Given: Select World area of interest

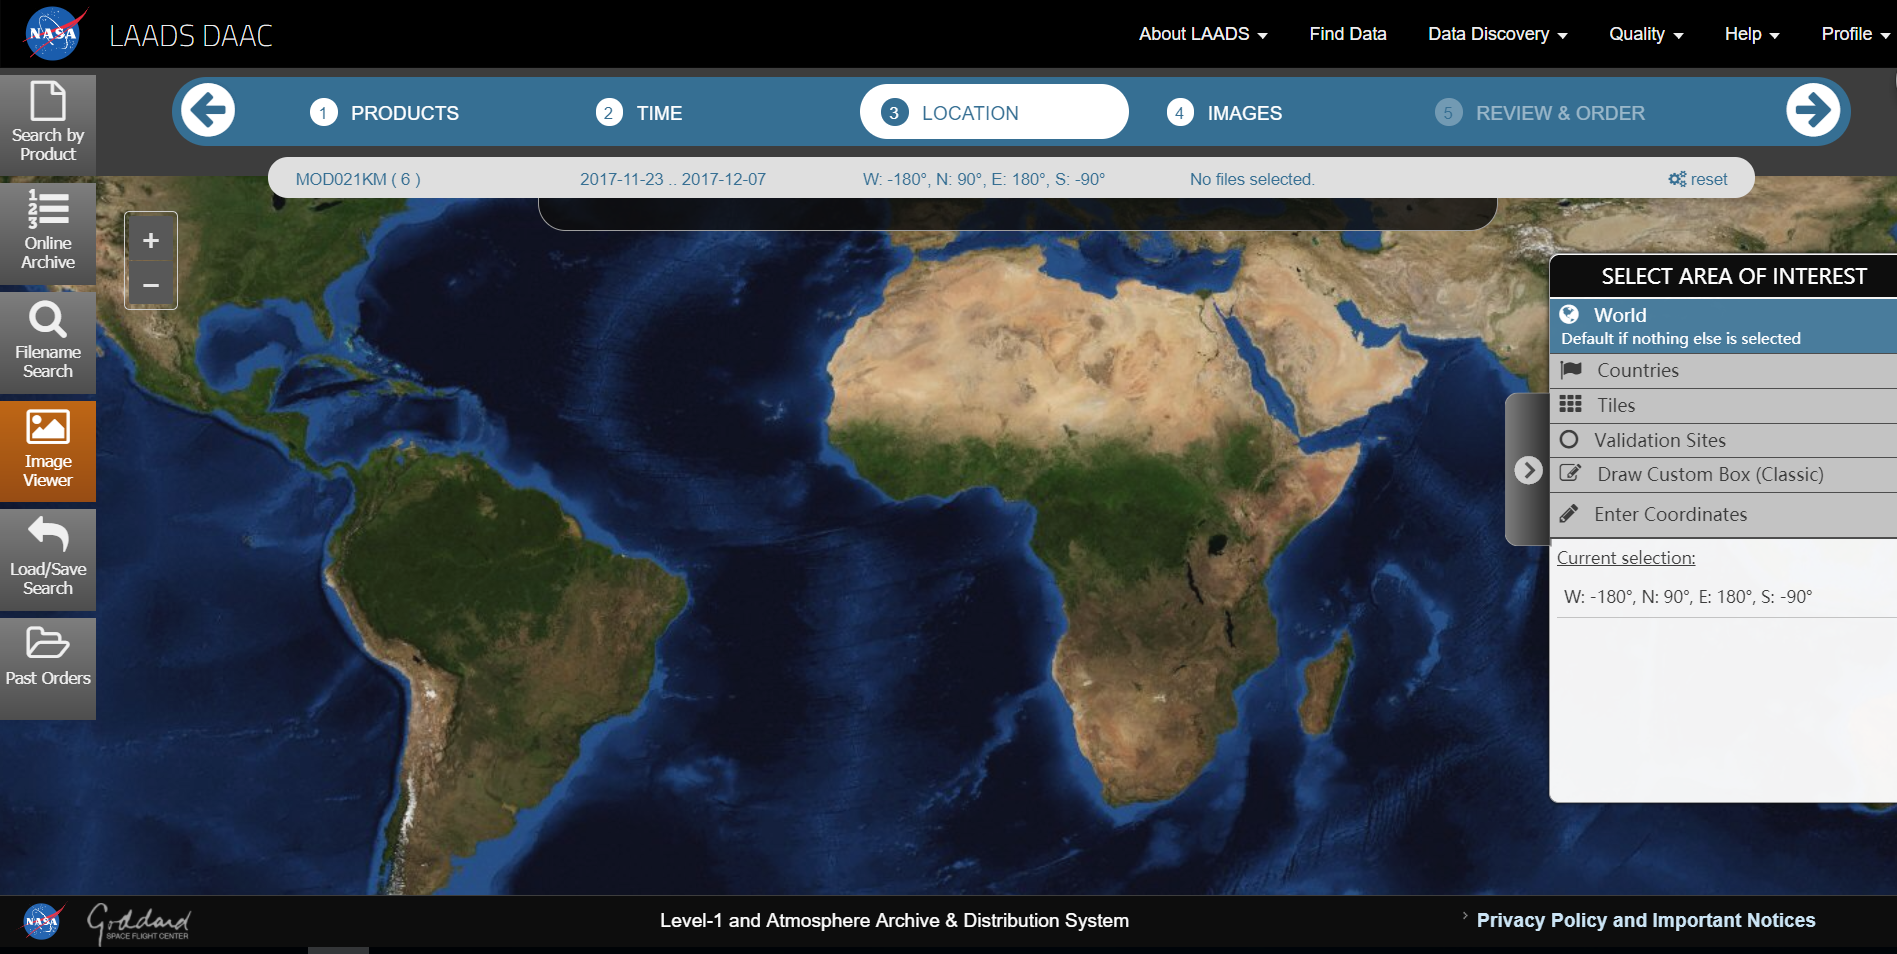Looking at the screenshot, I should point(1723,326).
